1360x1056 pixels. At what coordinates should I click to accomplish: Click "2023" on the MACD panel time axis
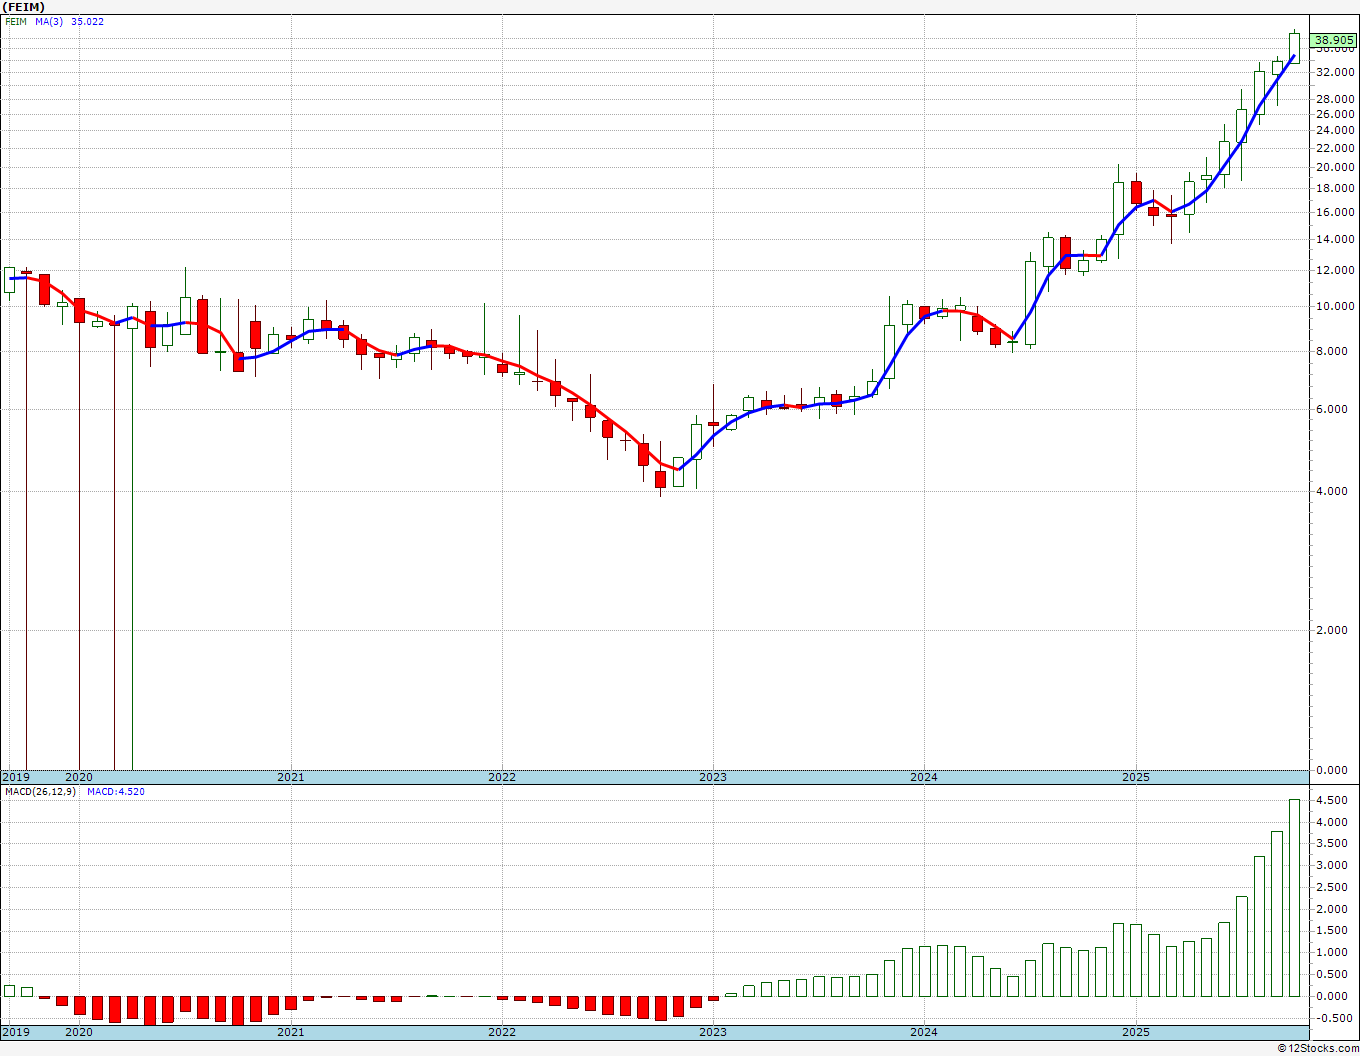tap(713, 1032)
